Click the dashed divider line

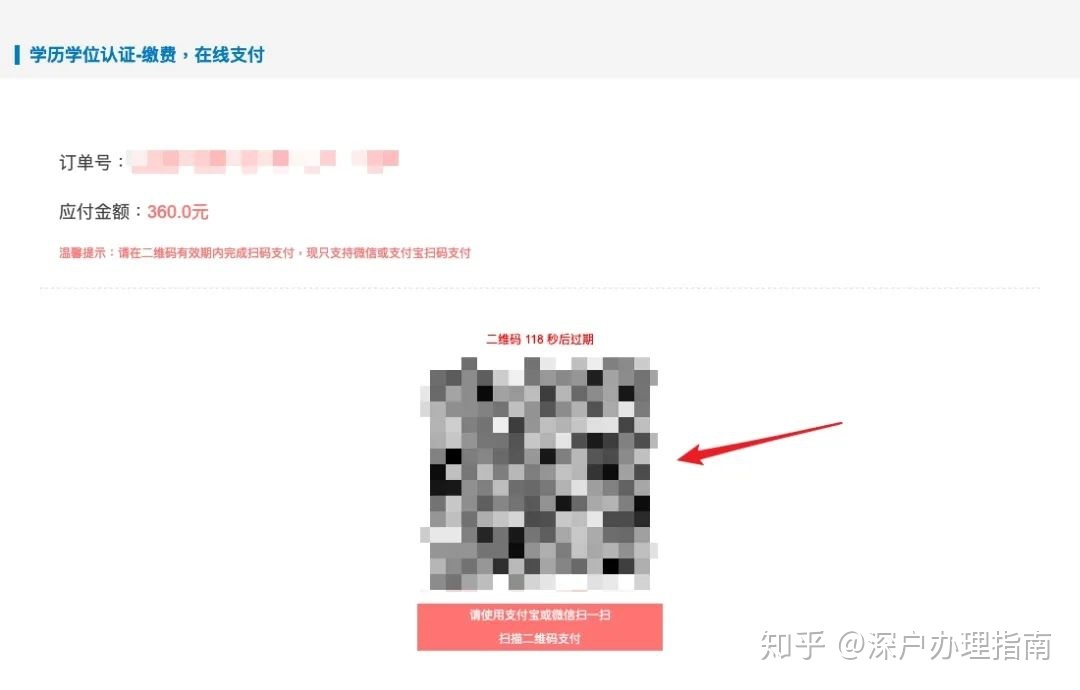pyautogui.click(x=540, y=289)
